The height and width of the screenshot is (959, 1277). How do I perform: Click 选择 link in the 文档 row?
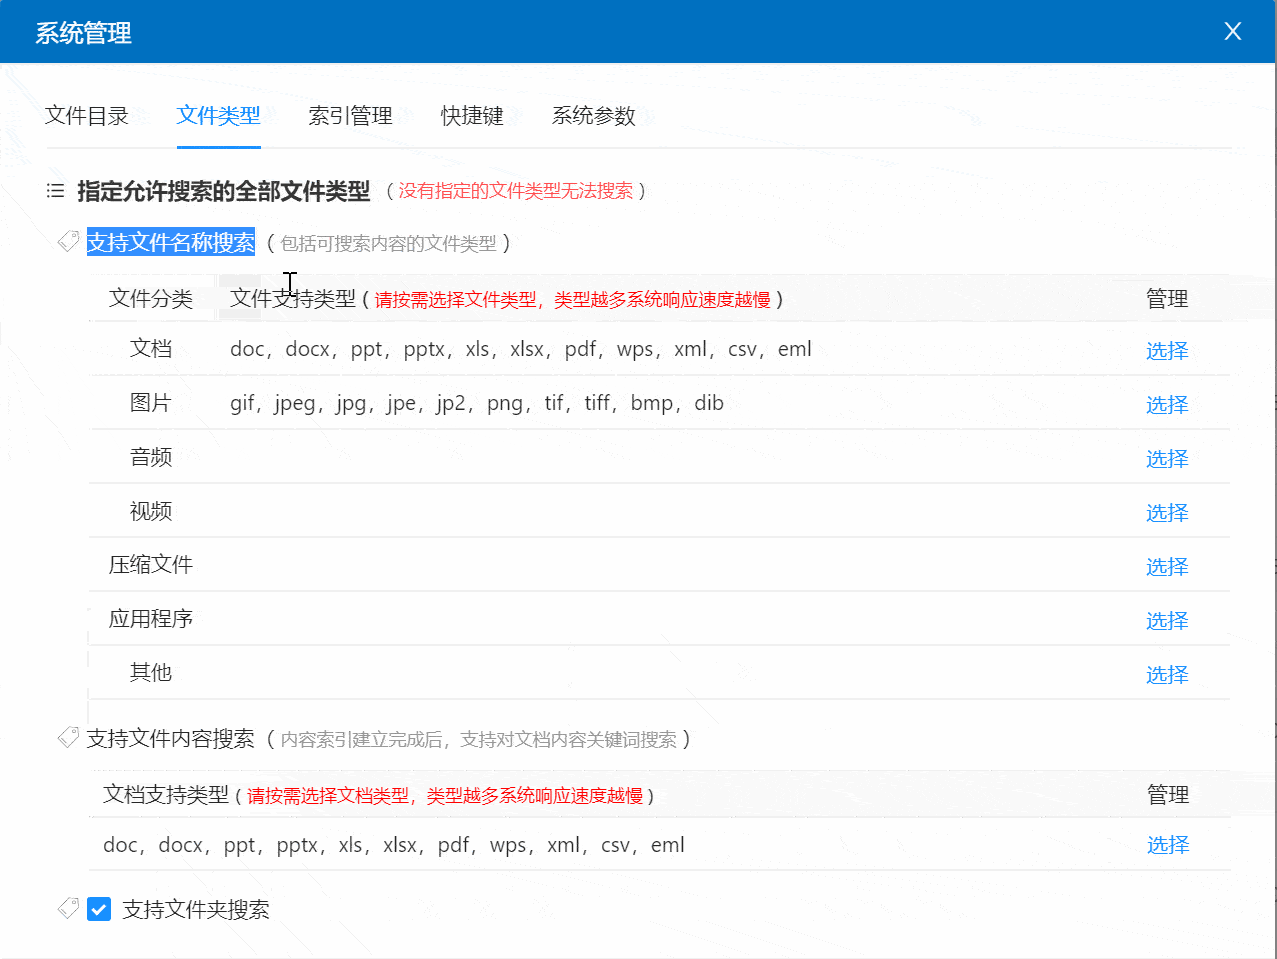(1166, 351)
